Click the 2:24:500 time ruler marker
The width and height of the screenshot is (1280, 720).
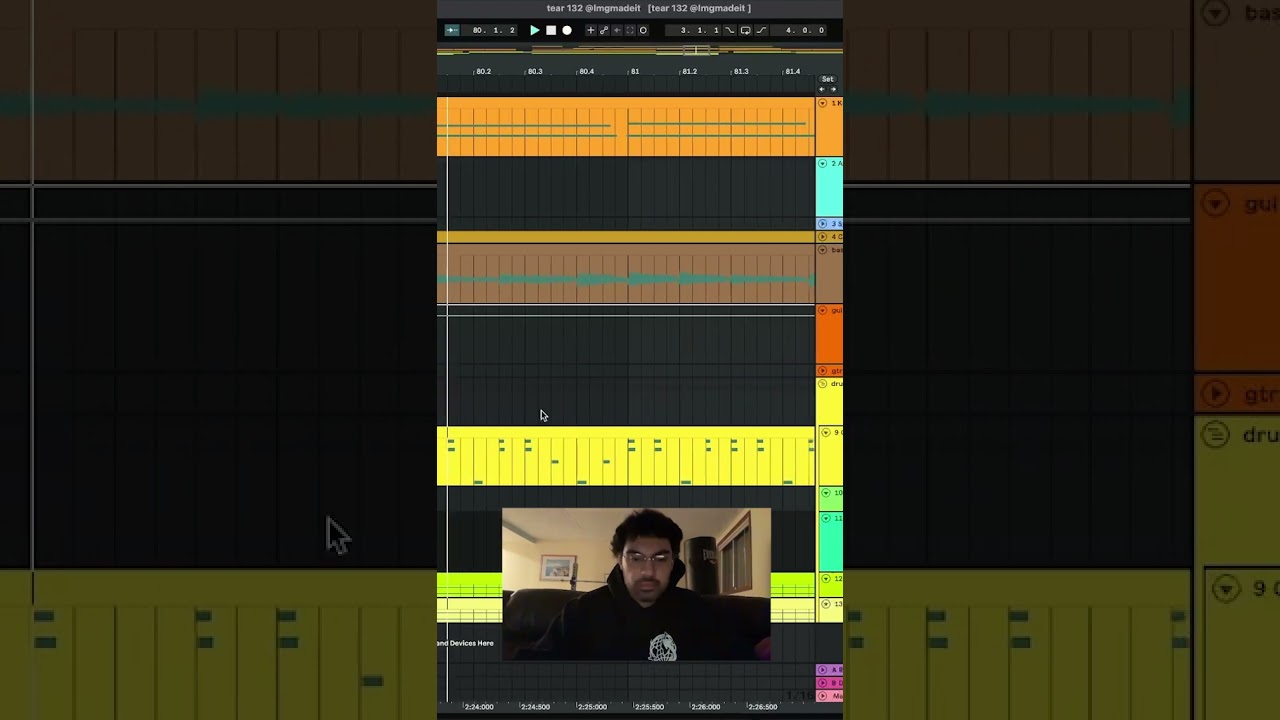[x=535, y=707]
